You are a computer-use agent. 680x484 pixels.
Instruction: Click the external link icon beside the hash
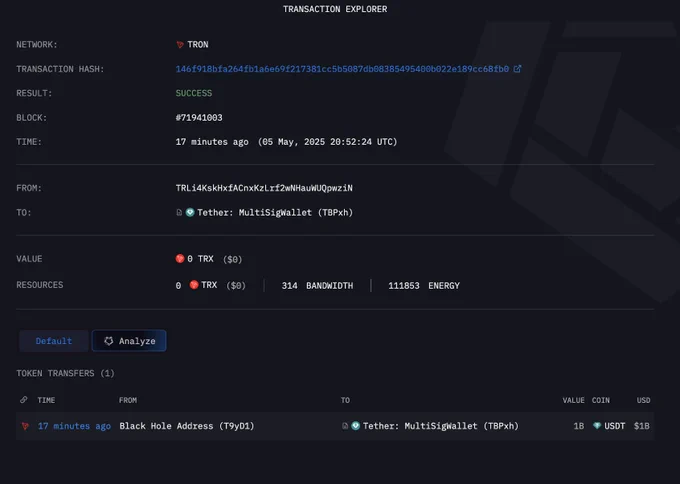[x=517, y=69]
